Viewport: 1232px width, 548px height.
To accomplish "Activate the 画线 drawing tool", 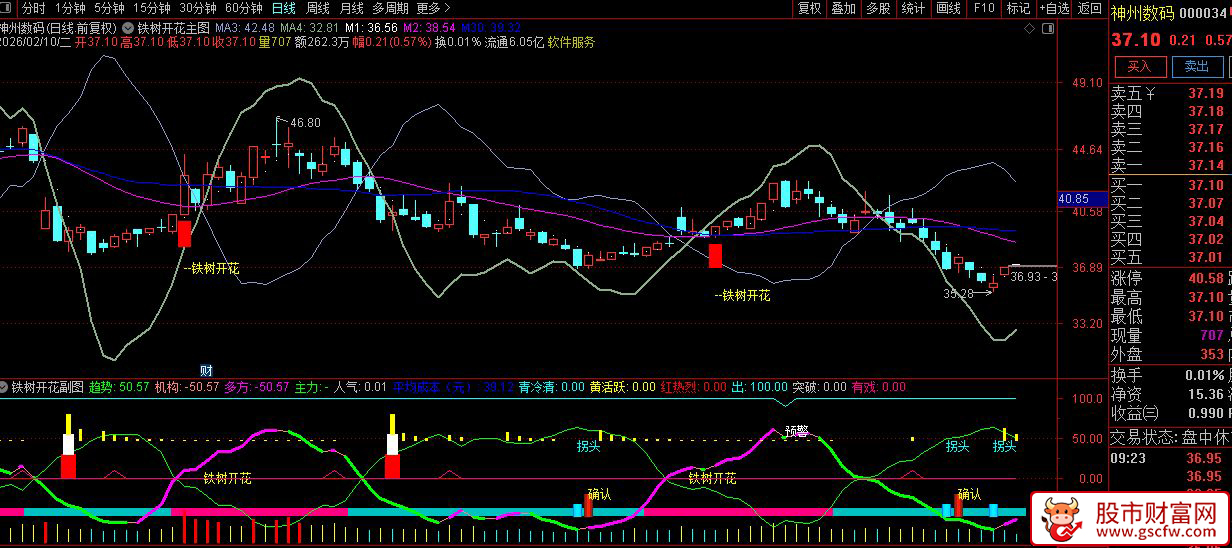I will (948, 8).
